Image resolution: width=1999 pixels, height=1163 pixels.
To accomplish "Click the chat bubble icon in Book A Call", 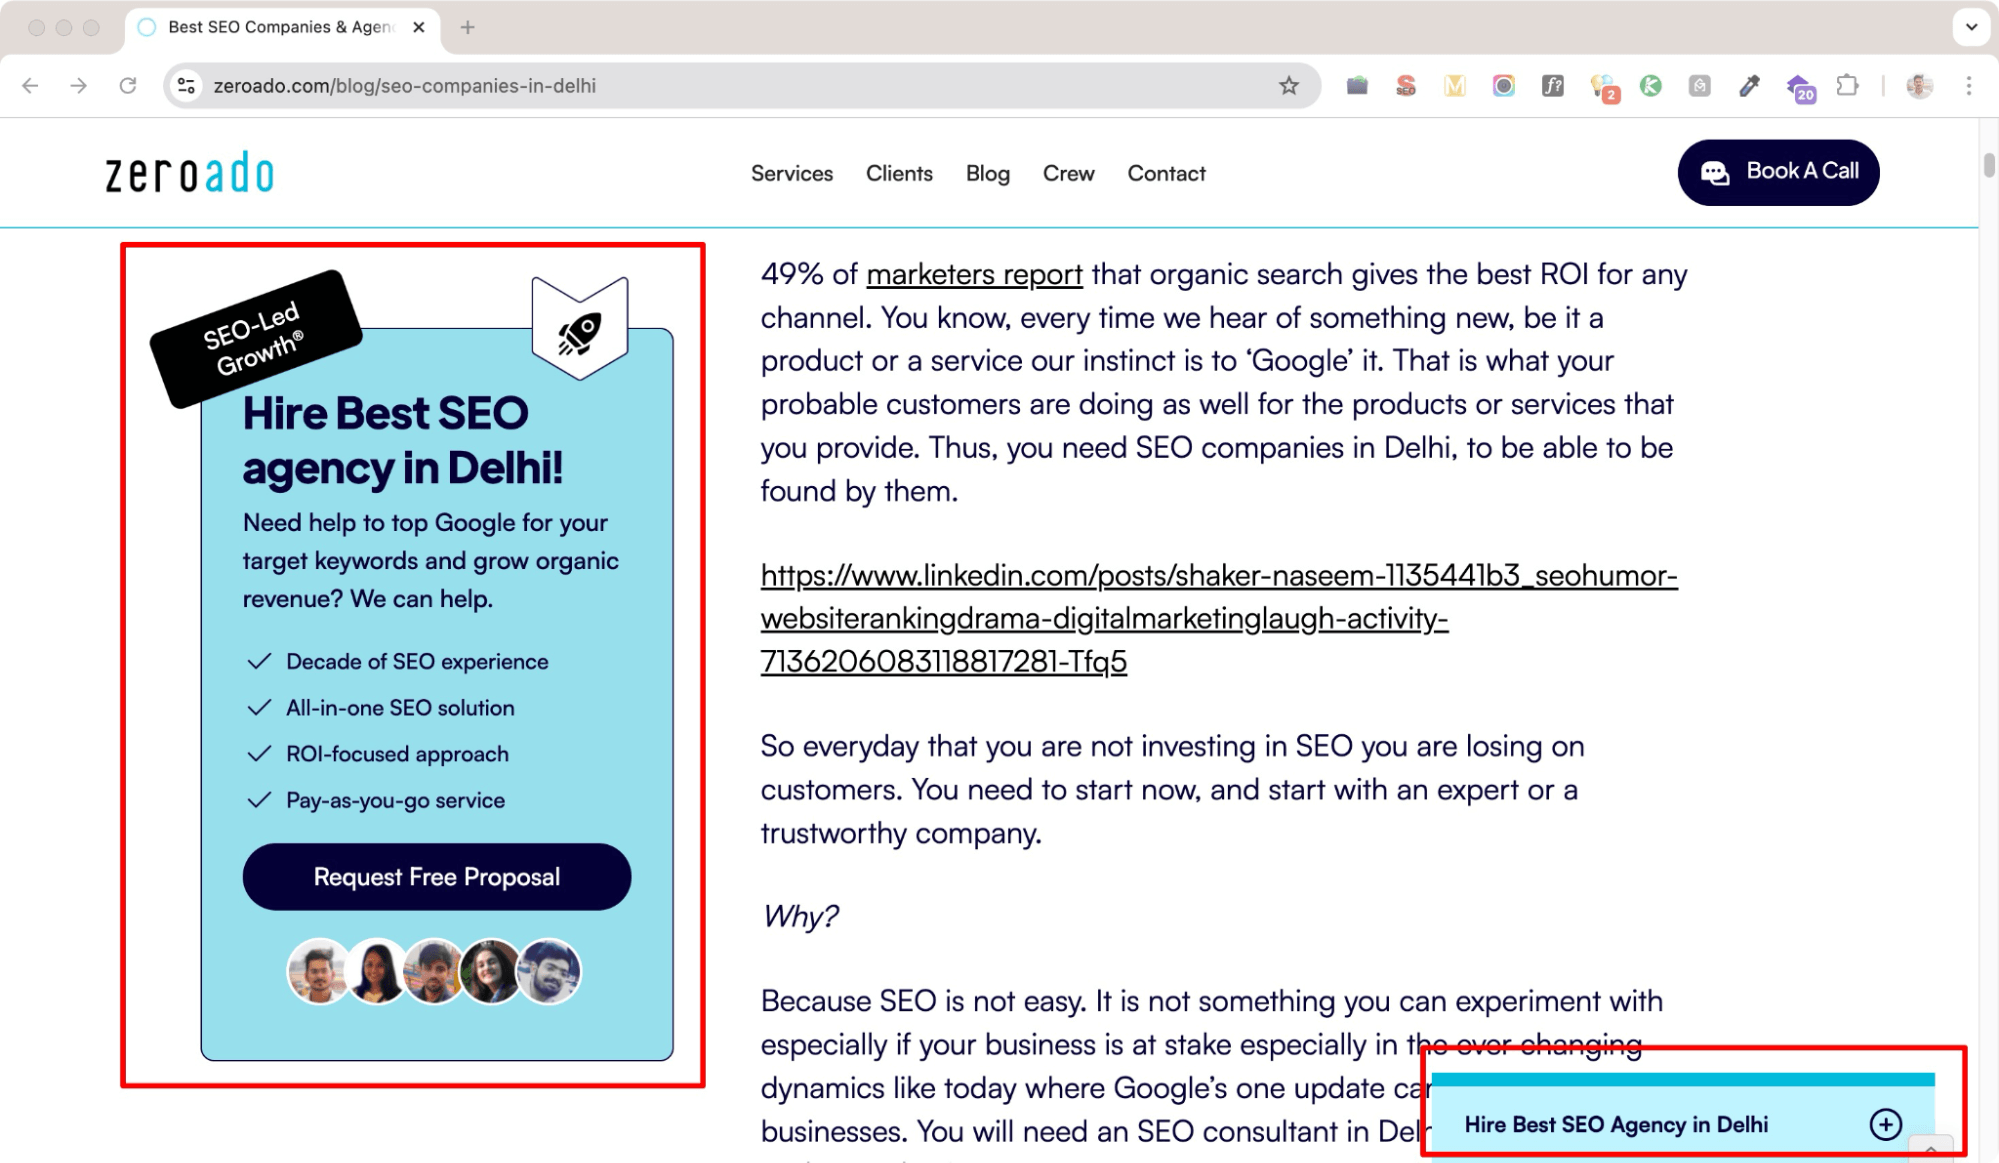I will click(1717, 172).
